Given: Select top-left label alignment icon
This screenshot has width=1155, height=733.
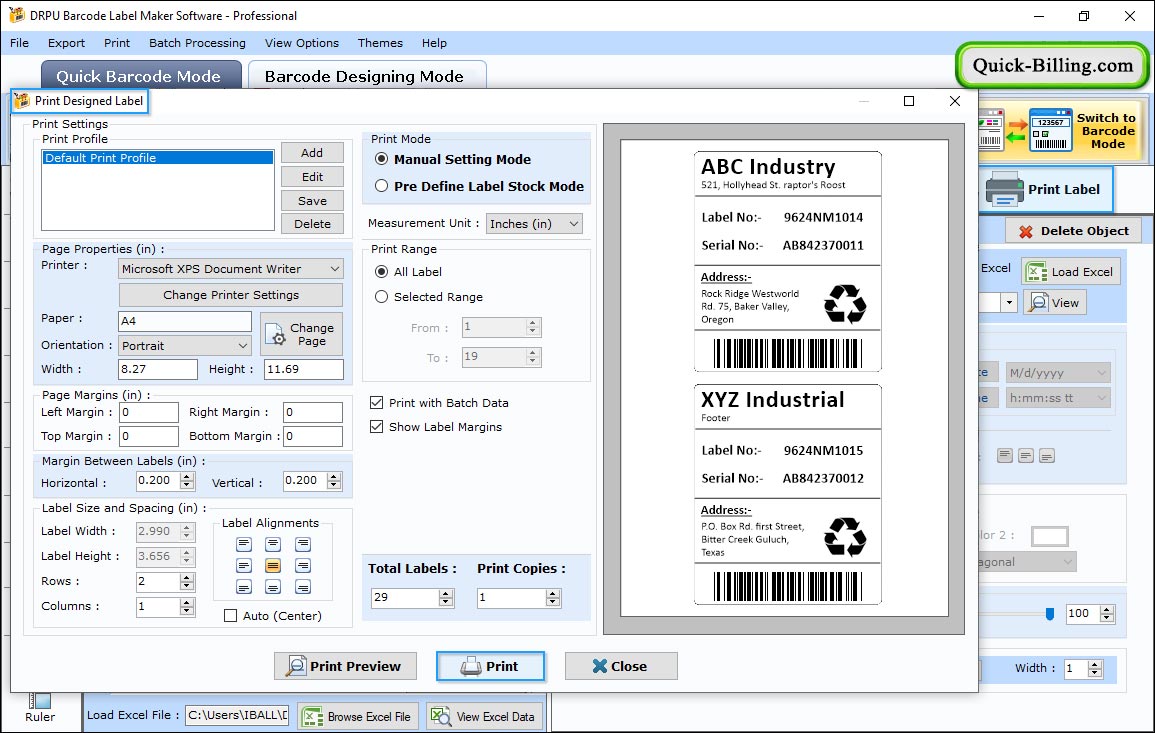Looking at the screenshot, I should pyautogui.click(x=244, y=544).
